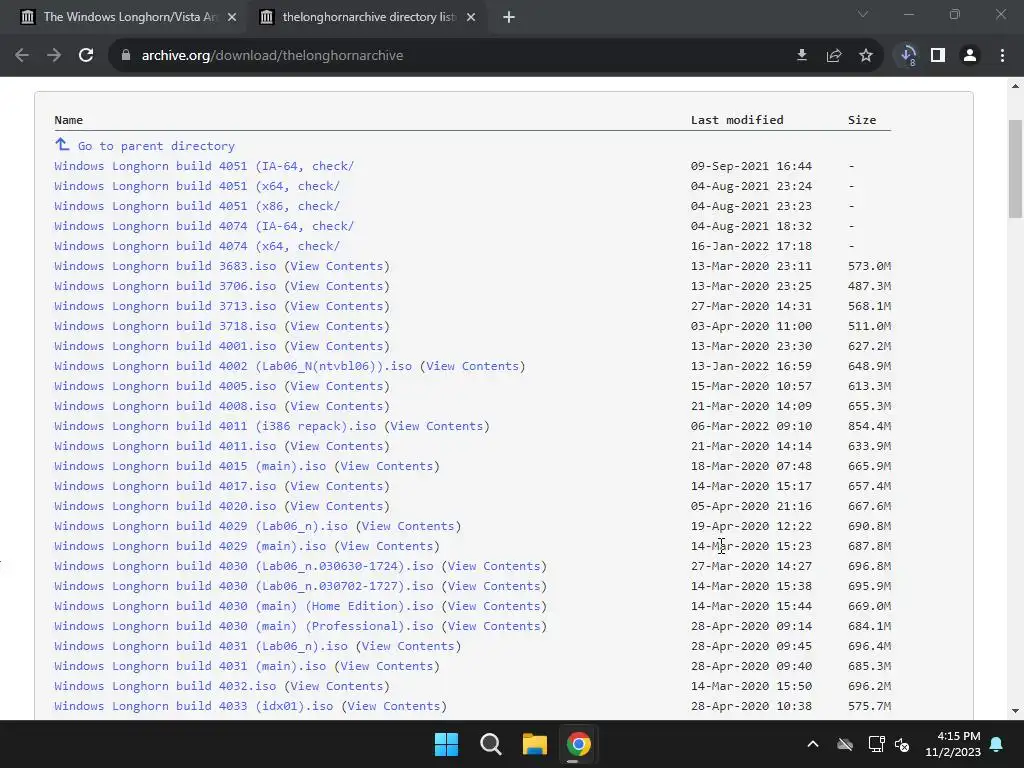Open the tab search chevron
The image size is (1024, 768).
[863, 14]
